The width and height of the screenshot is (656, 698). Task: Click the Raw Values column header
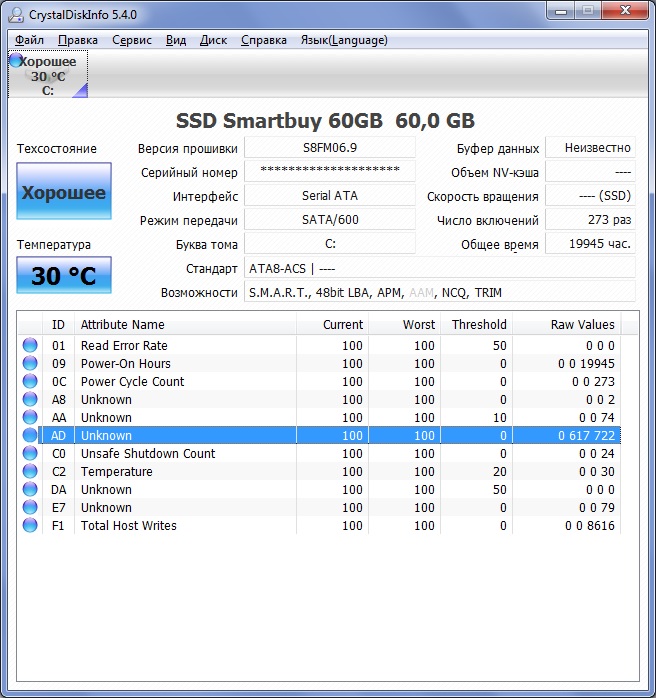click(x=567, y=324)
